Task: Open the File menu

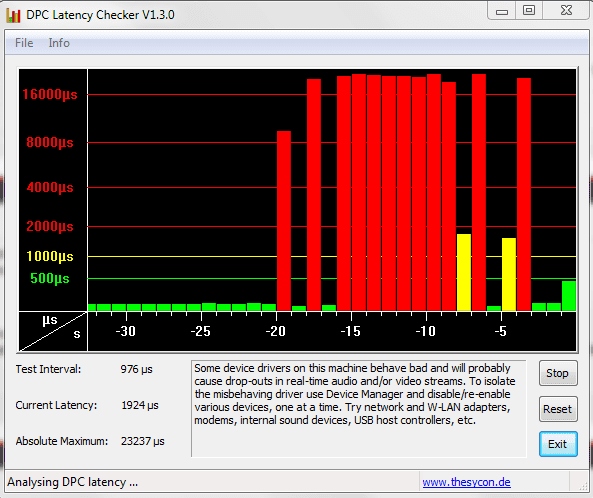Action: [24, 43]
